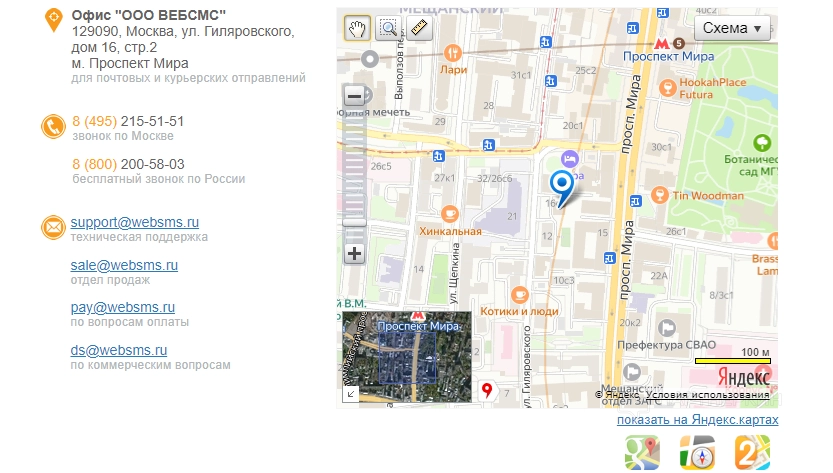
Task: Click the orange envelope mail icon
Action: point(53,227)
